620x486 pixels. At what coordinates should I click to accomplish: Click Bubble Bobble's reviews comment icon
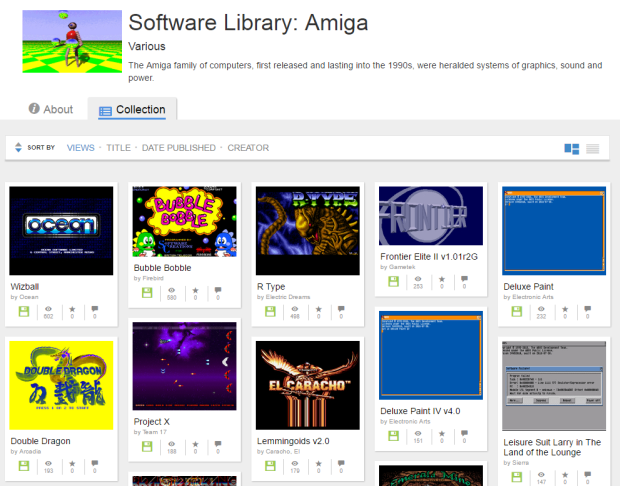(218, 290)
